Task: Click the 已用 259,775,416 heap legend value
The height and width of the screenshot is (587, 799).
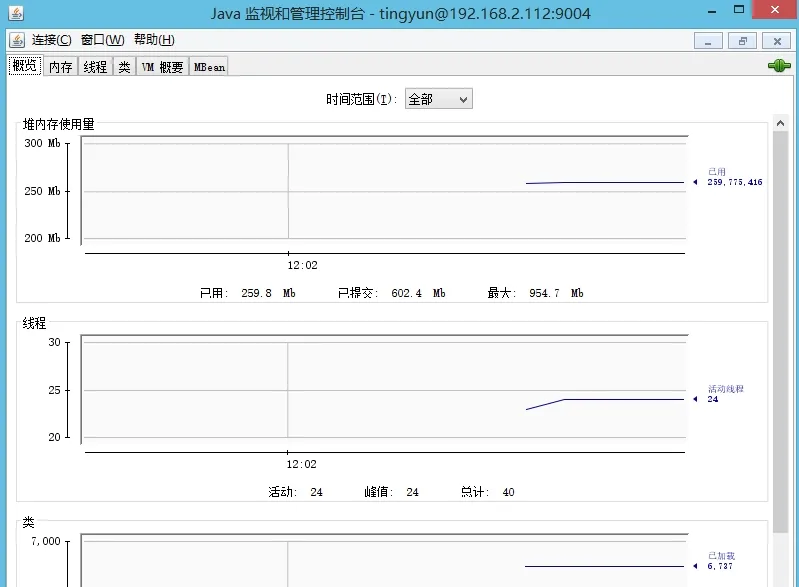Action: pyautogui.click(x=734, y=182)
